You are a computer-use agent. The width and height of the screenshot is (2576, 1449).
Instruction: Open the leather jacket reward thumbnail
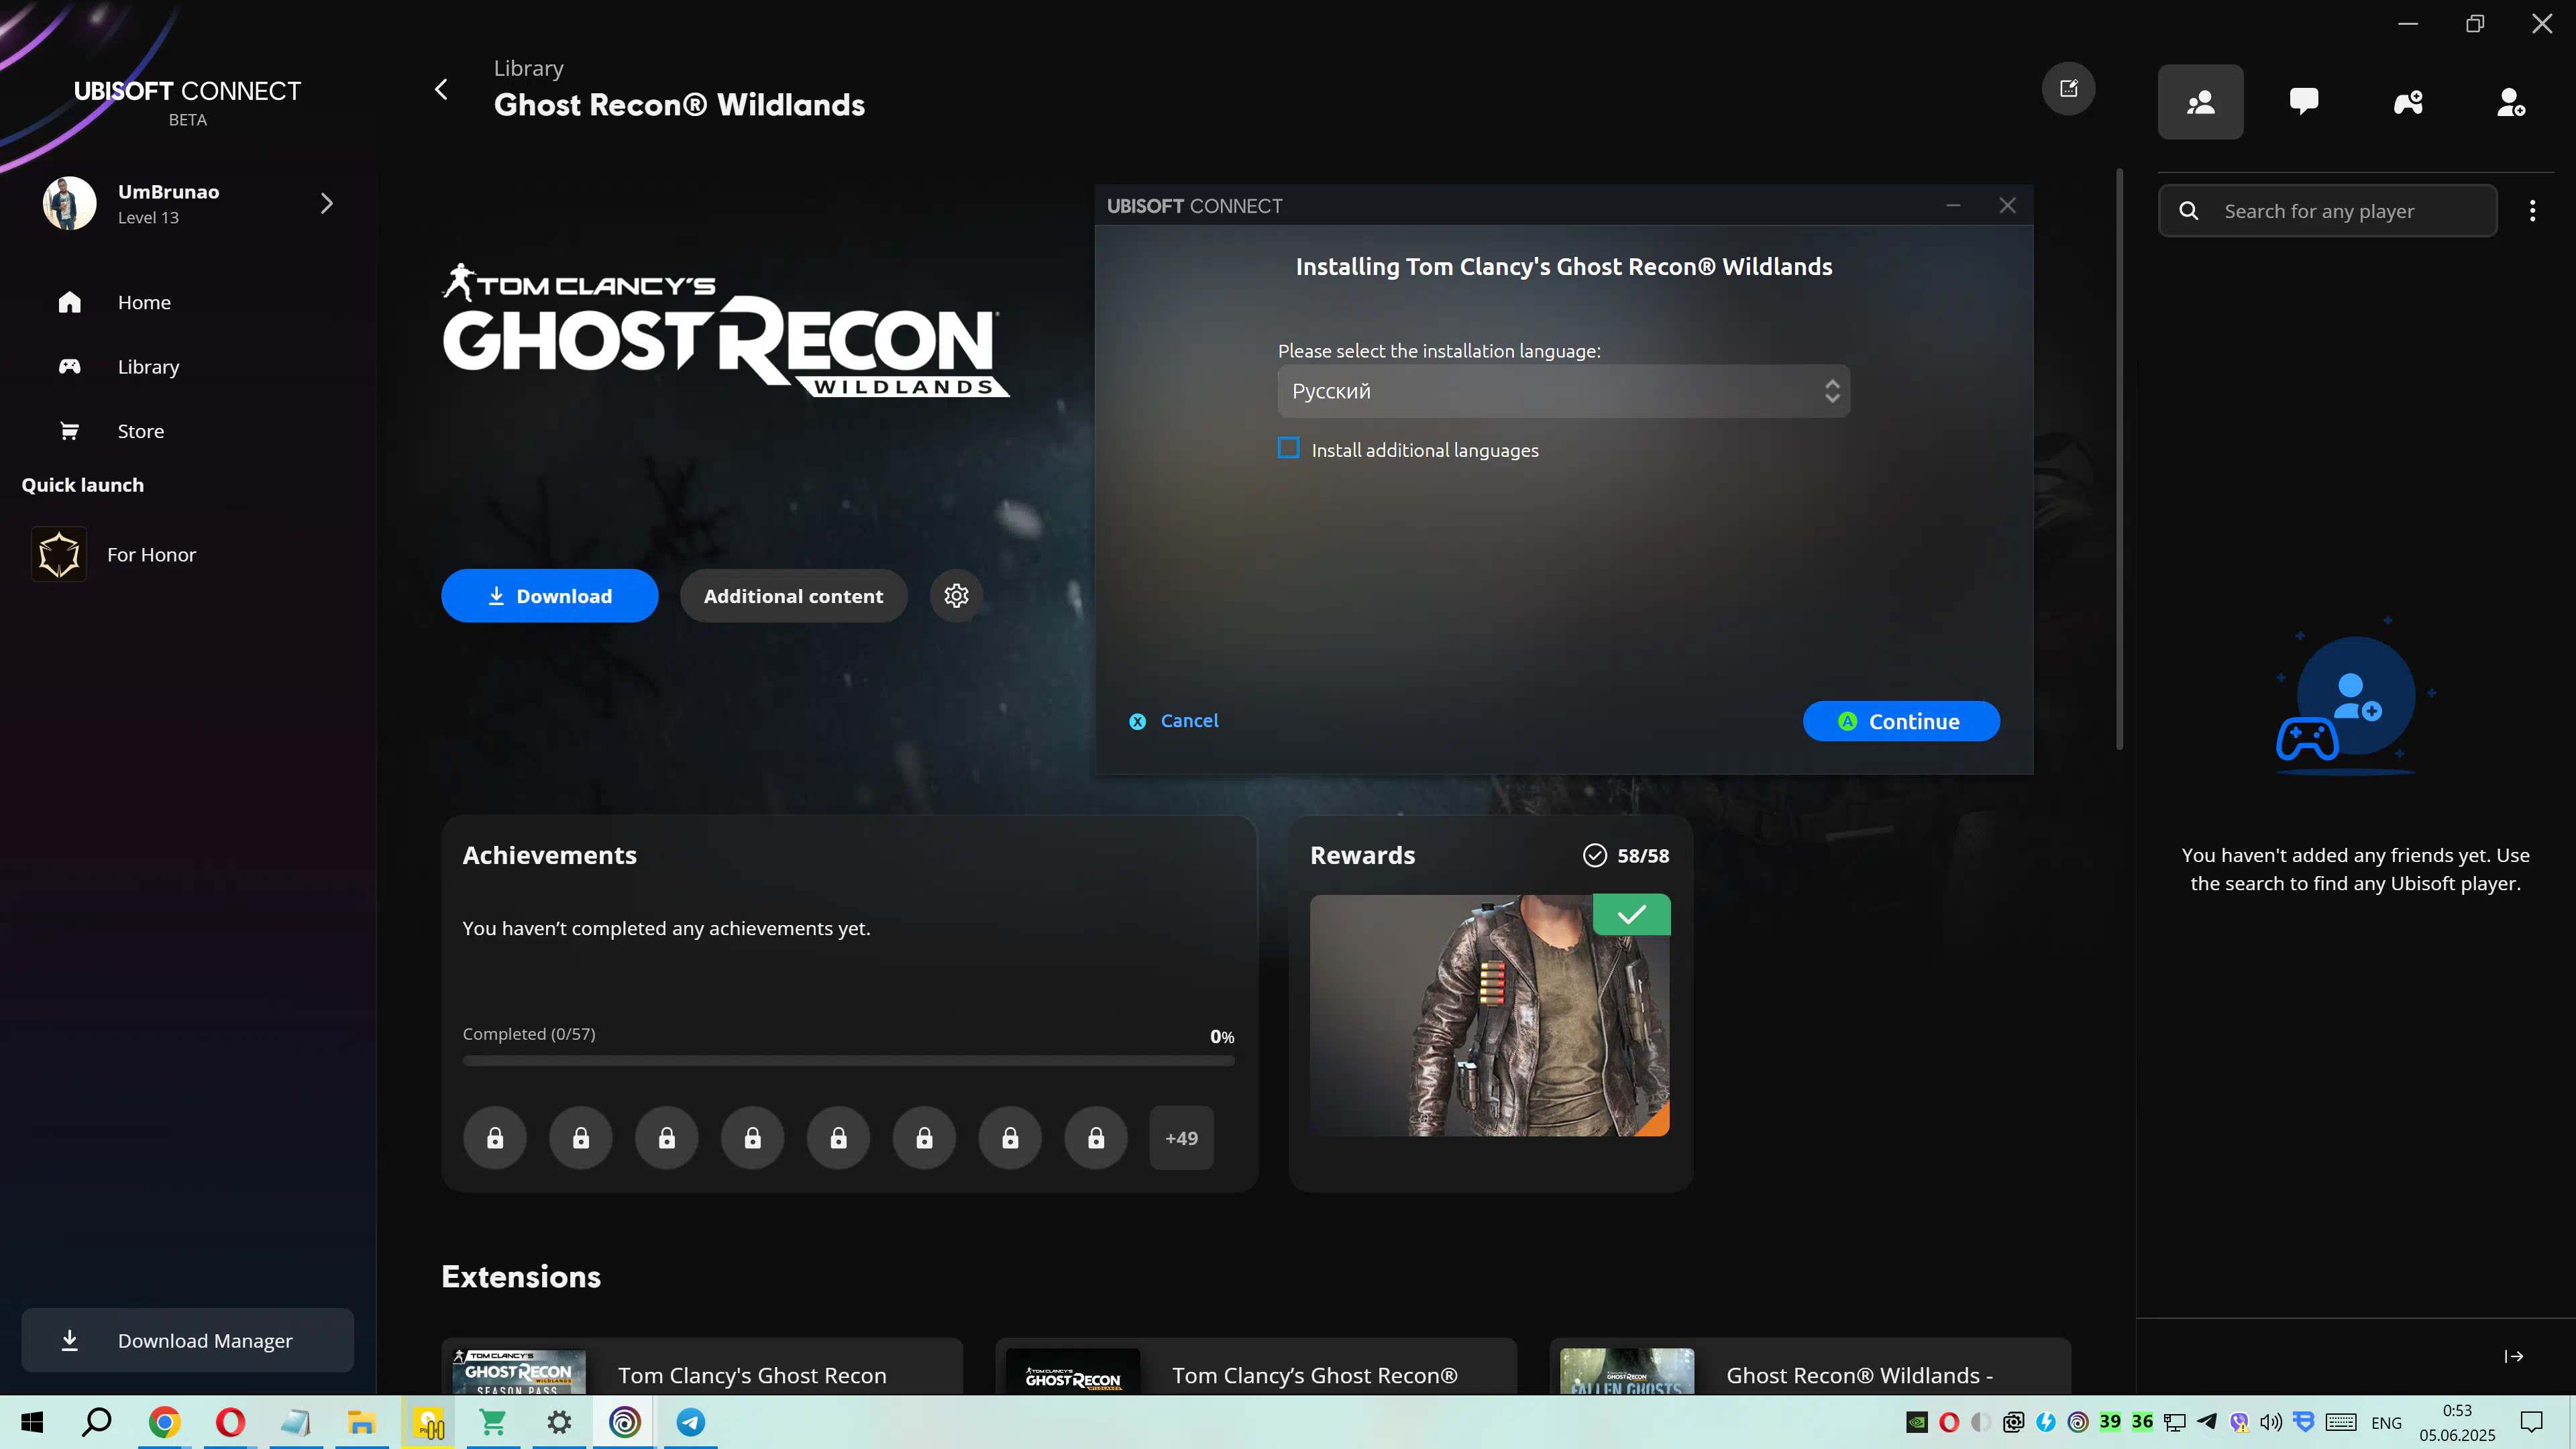[1490, 1015]
